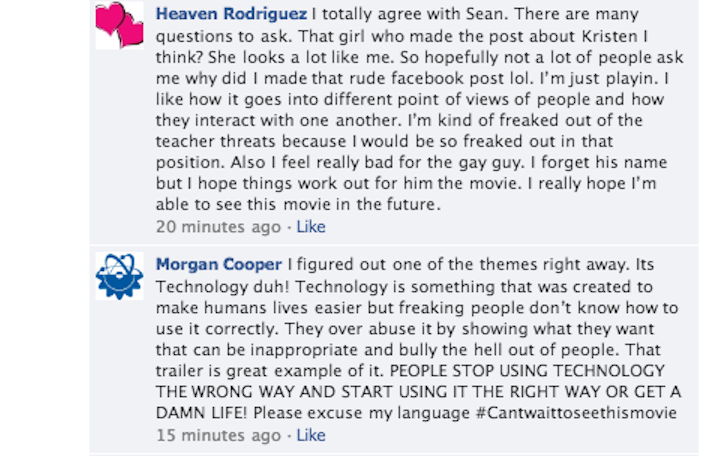728x456 pixels.
Task: Open Heaven Rodriguez's profile name link
Action: click(x=230, y=16)
